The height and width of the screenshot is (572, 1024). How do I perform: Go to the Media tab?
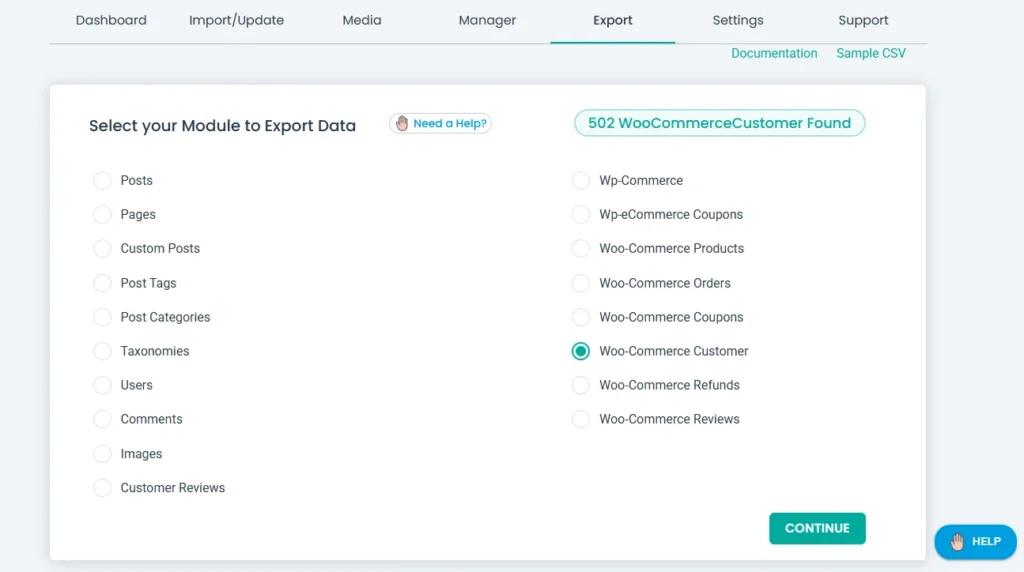pos(362,20)
